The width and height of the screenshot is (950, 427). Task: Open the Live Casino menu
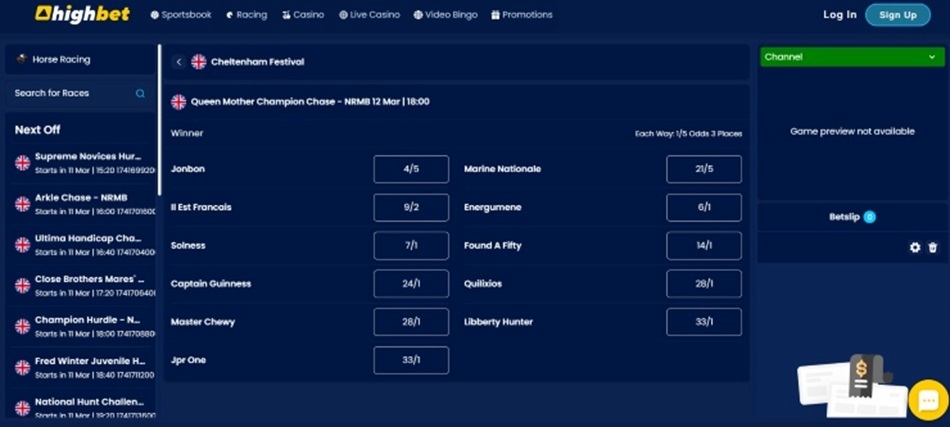click(369, 15)
